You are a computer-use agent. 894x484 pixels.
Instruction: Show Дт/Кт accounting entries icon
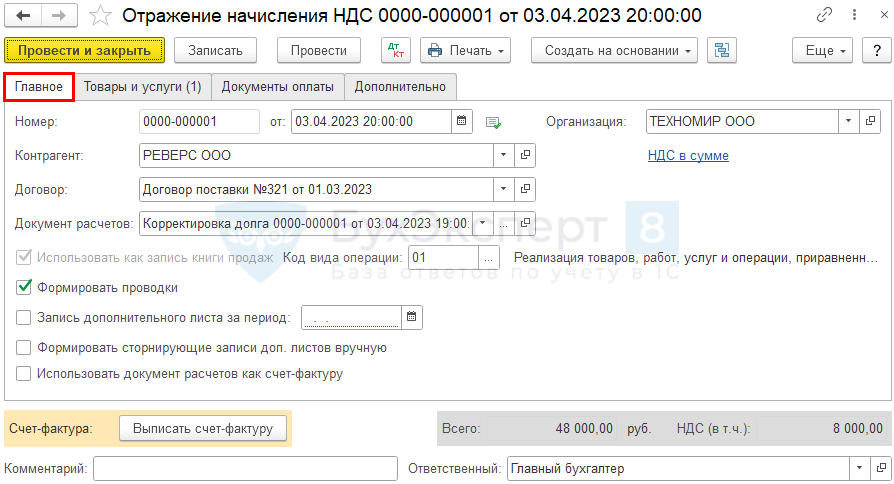(x=396, y=50)
